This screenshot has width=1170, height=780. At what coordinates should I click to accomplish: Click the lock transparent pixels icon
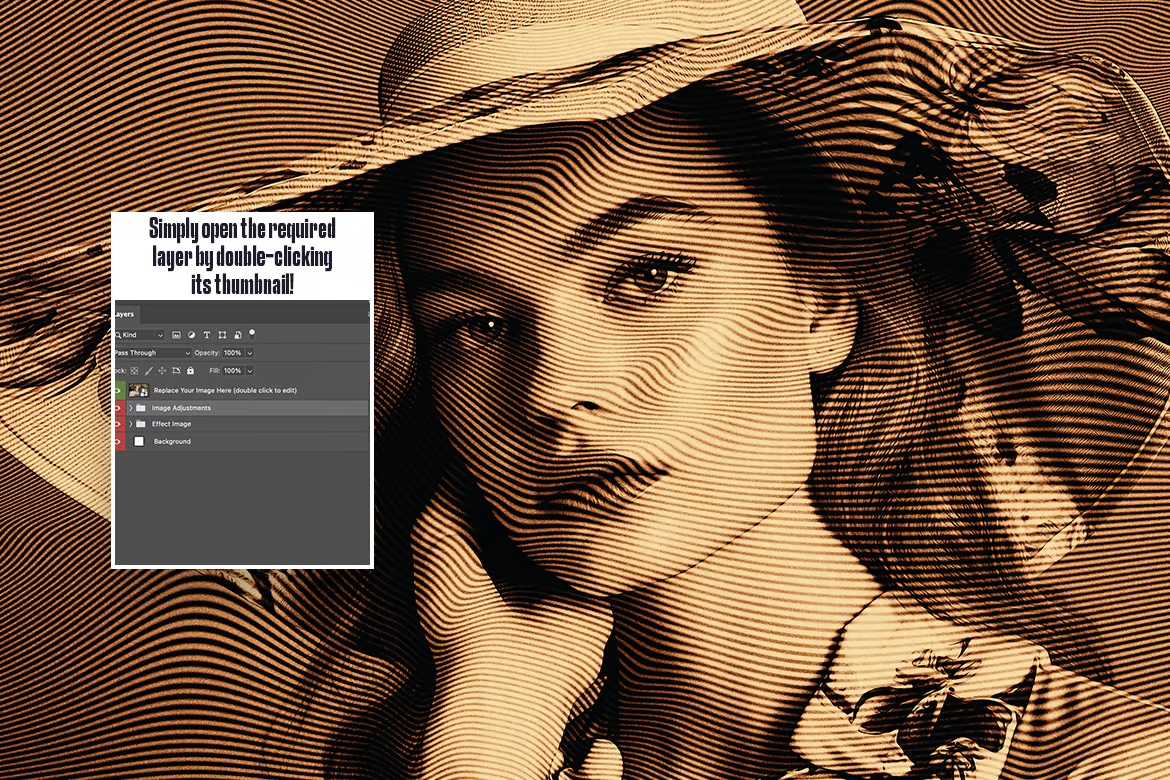click(134, 371)
